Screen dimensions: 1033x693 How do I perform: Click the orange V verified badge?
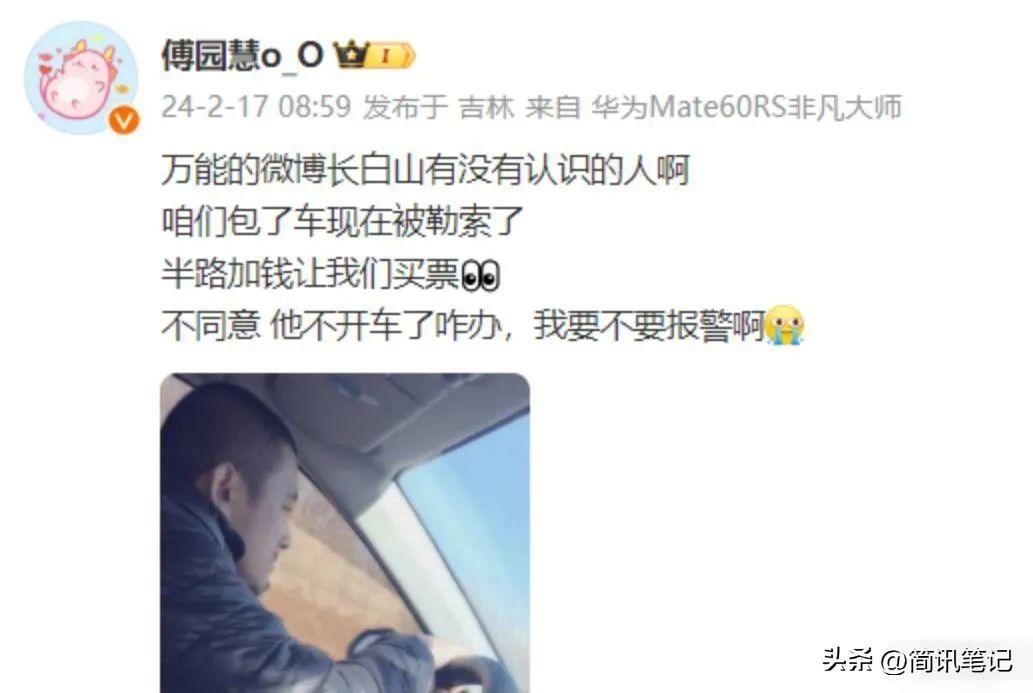point(124,121)
